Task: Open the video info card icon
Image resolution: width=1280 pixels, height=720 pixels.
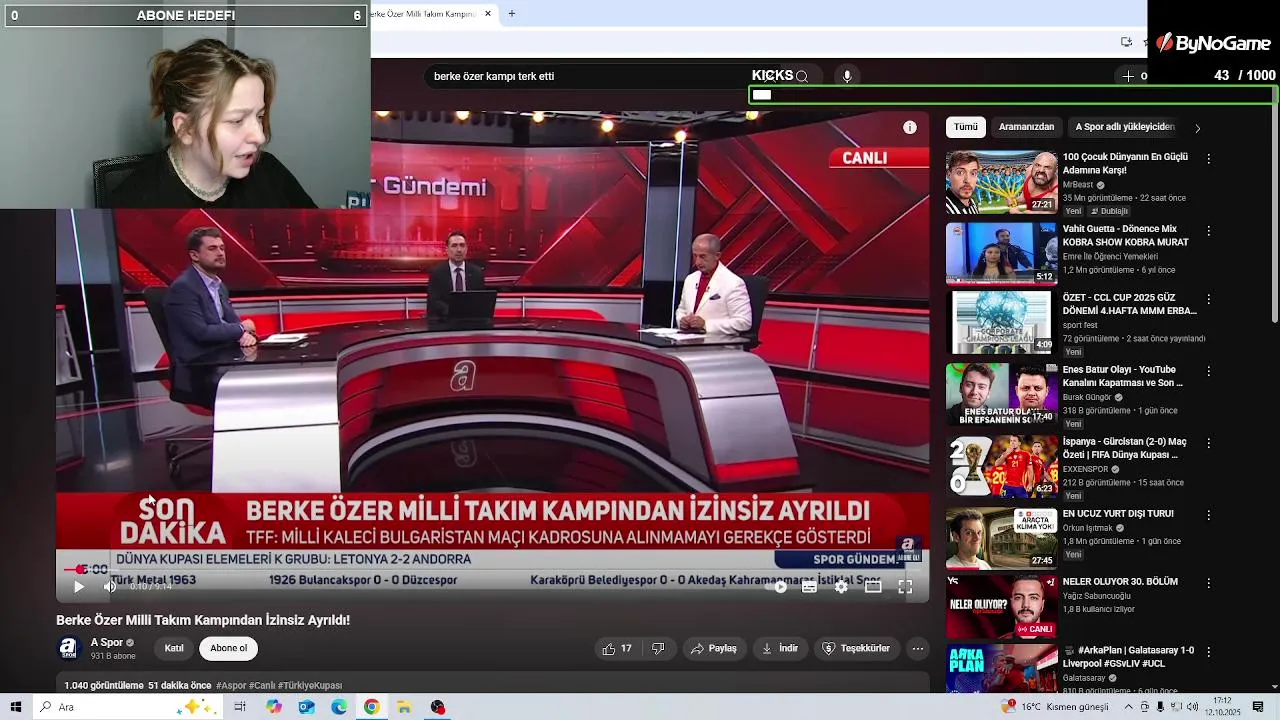Action: point(910,127)
